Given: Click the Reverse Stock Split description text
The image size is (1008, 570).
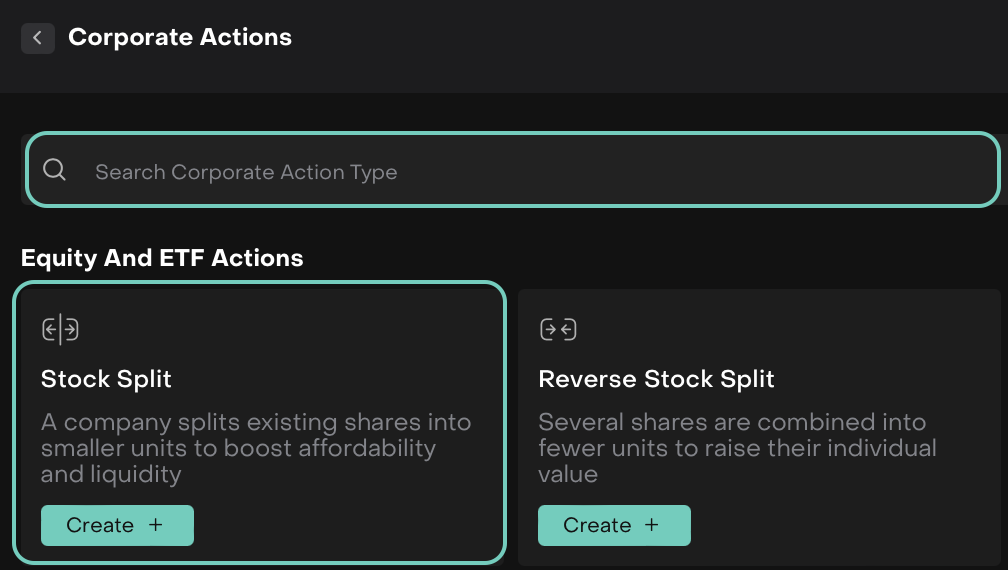Looking at the screenshot, I should [737, 448].
